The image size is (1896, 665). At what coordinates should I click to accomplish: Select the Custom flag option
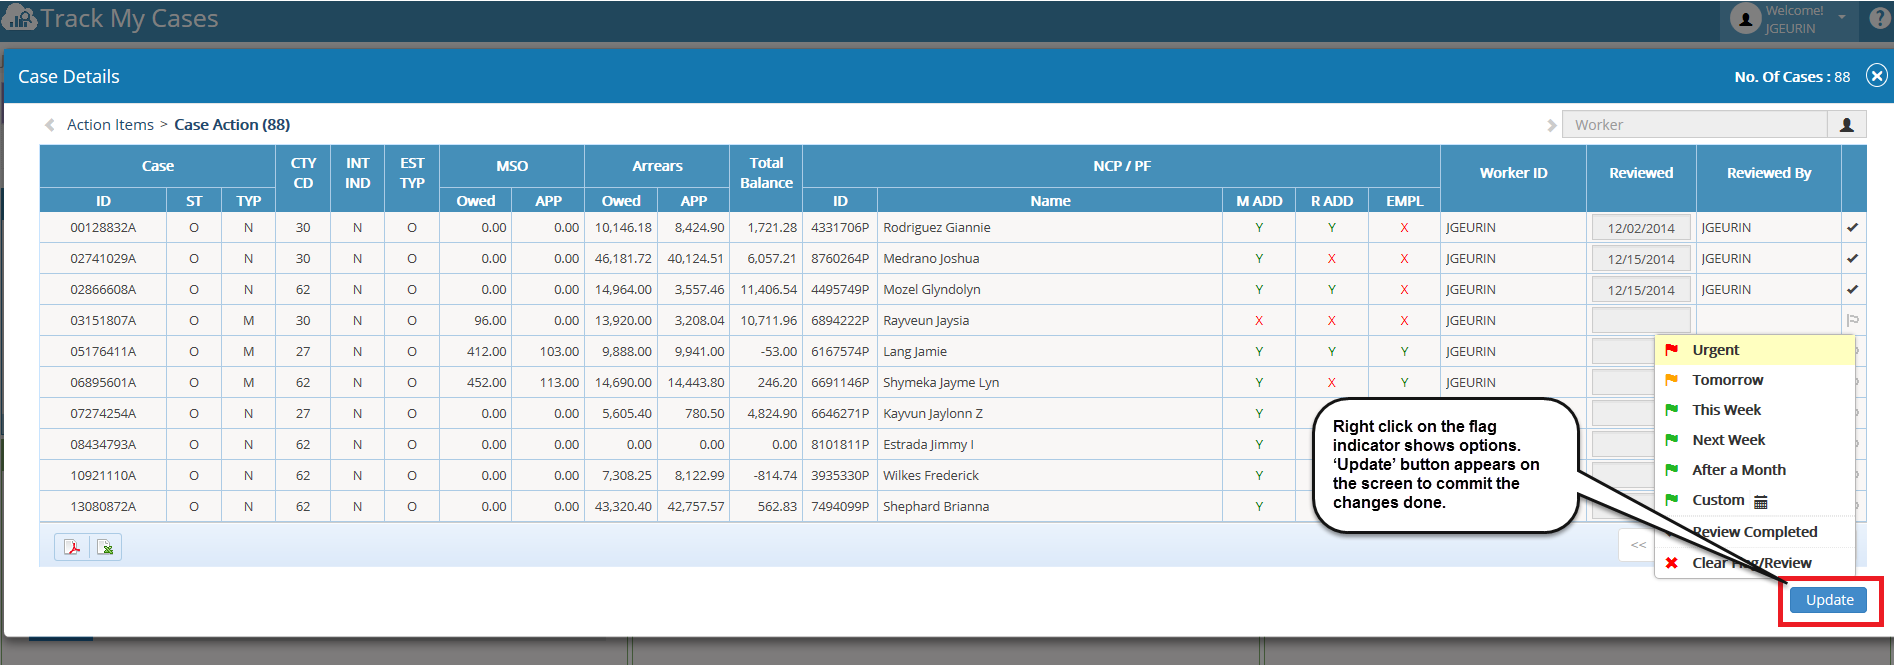point(1755,500)
